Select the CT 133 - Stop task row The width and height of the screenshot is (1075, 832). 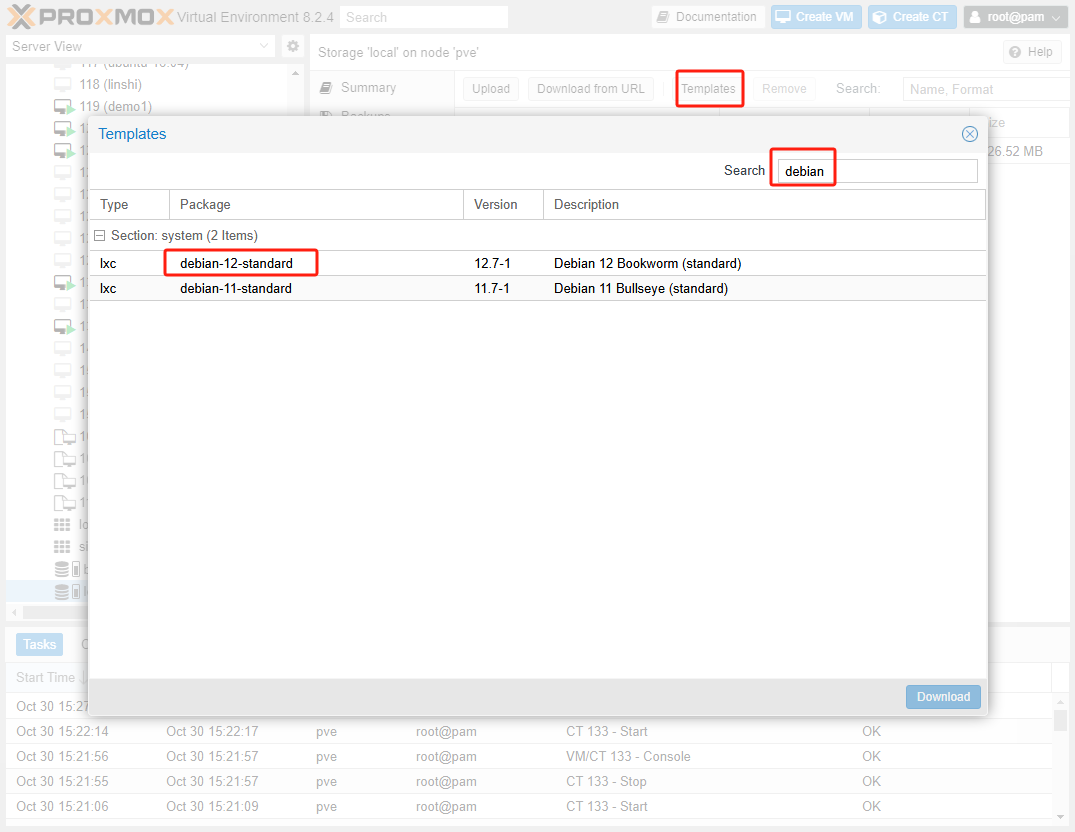tap(529, 781)
